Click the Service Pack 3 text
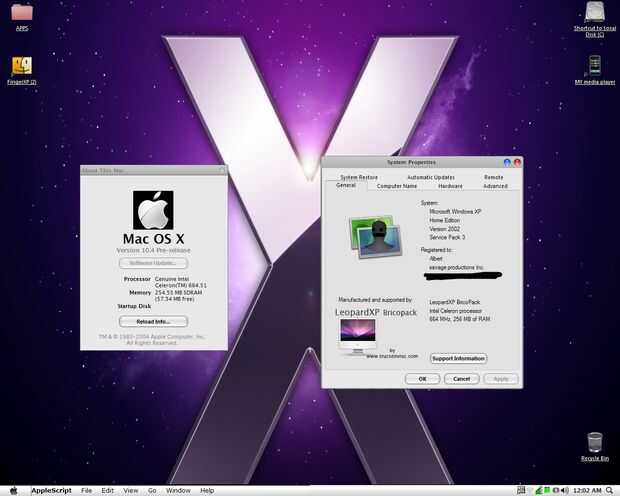Image resolution: width=620 pixels, height=496 pixels. pyautogui.click(x=447, y=237)
